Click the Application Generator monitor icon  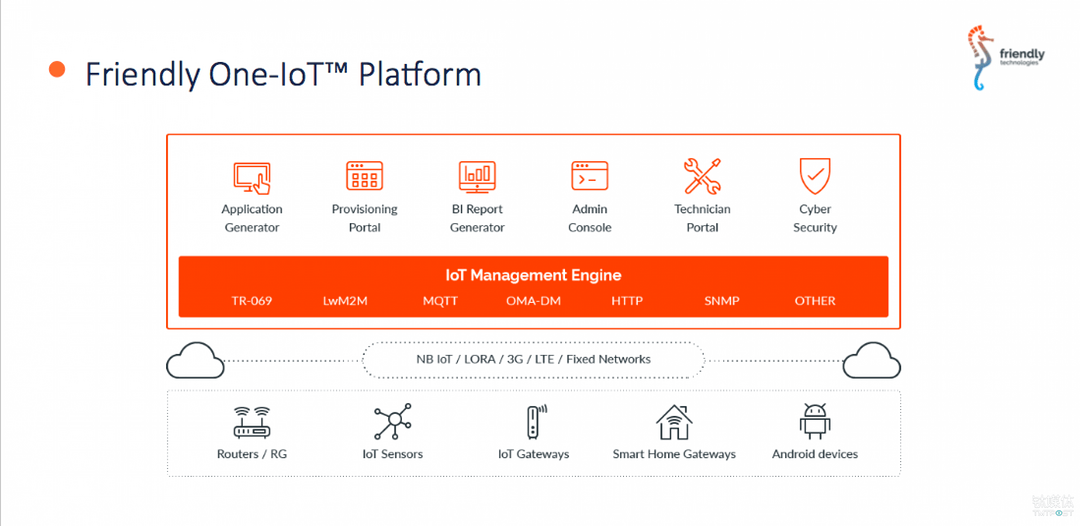(252, 178)
